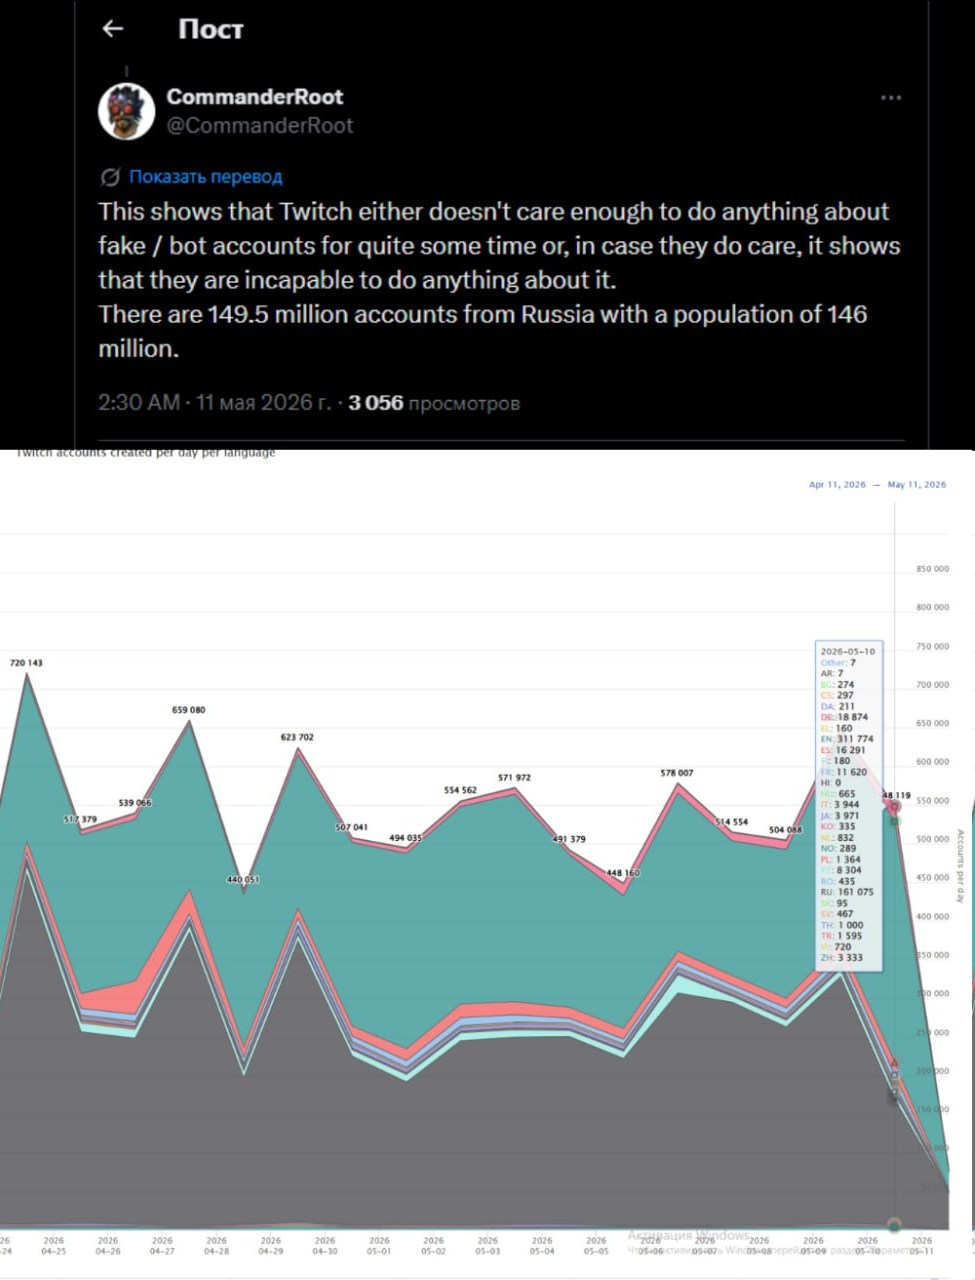Image resolution: width=975 pixels, height=1280 pixels.
Task: Select the Apr 11, 2026 start date
Action: (837, 485)
